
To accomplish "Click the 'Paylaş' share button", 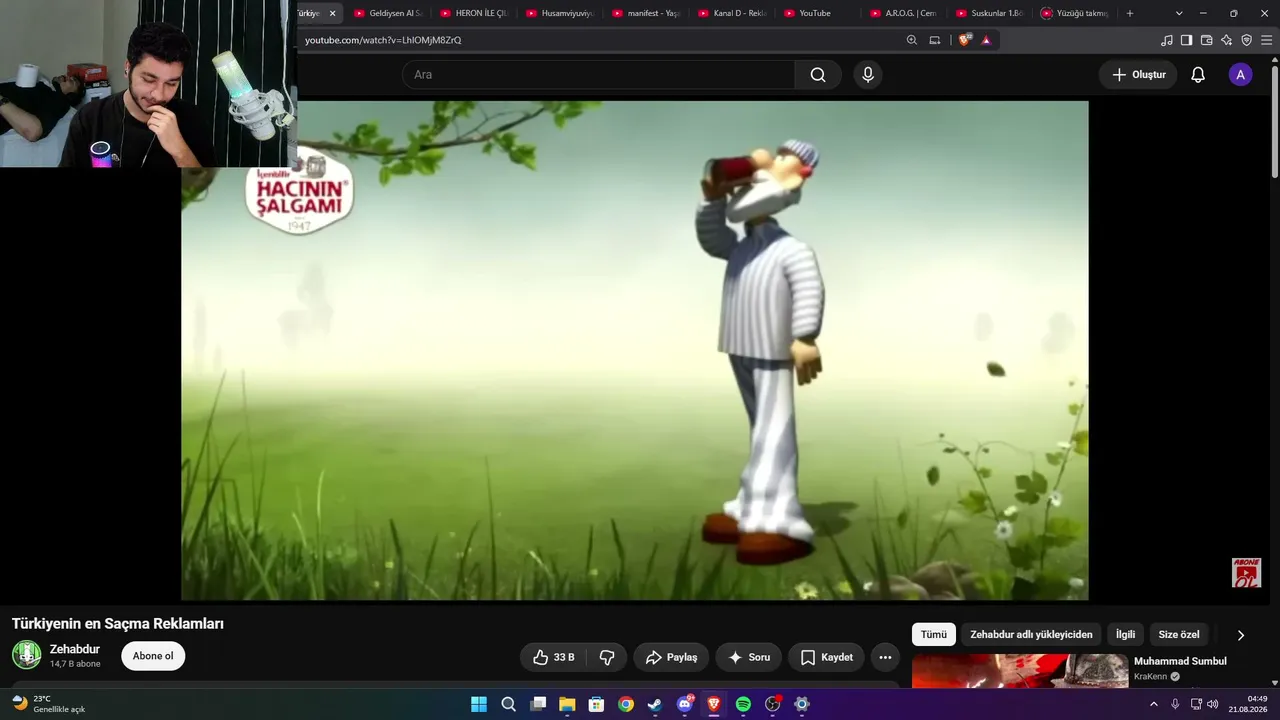I will (x=671, y=657).
